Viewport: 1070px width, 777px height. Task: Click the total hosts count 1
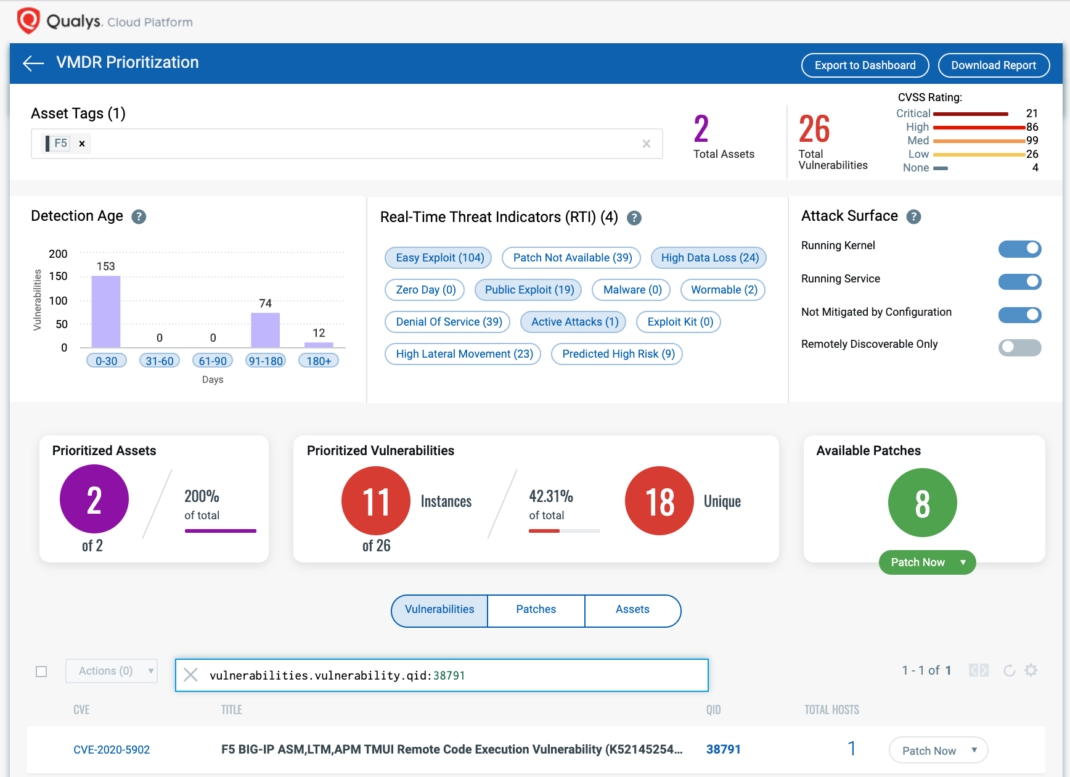852,749
